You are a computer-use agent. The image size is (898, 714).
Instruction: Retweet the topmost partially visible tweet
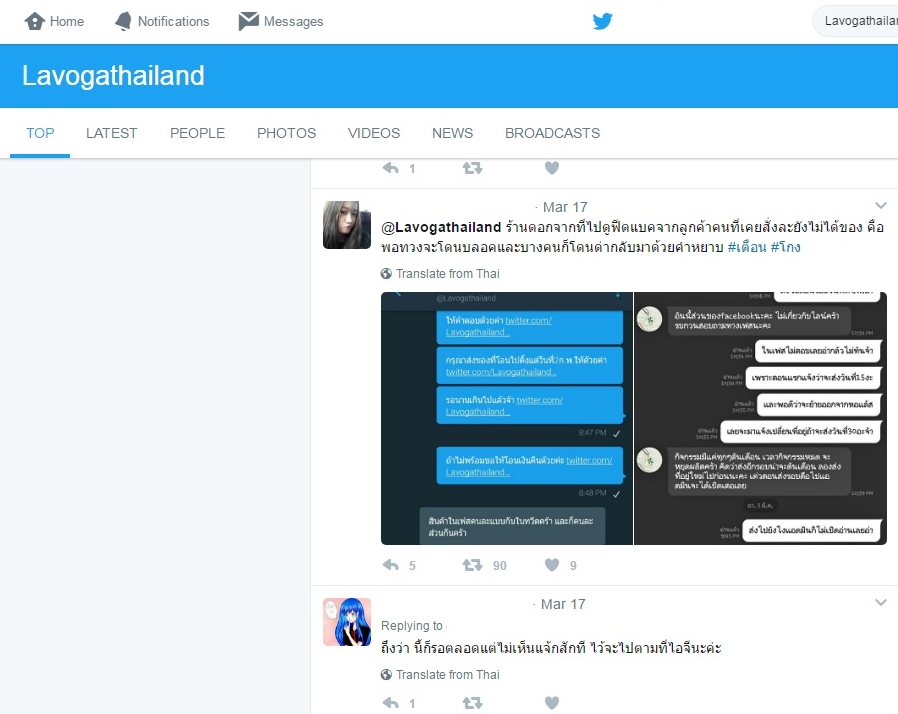click(472, 168)
